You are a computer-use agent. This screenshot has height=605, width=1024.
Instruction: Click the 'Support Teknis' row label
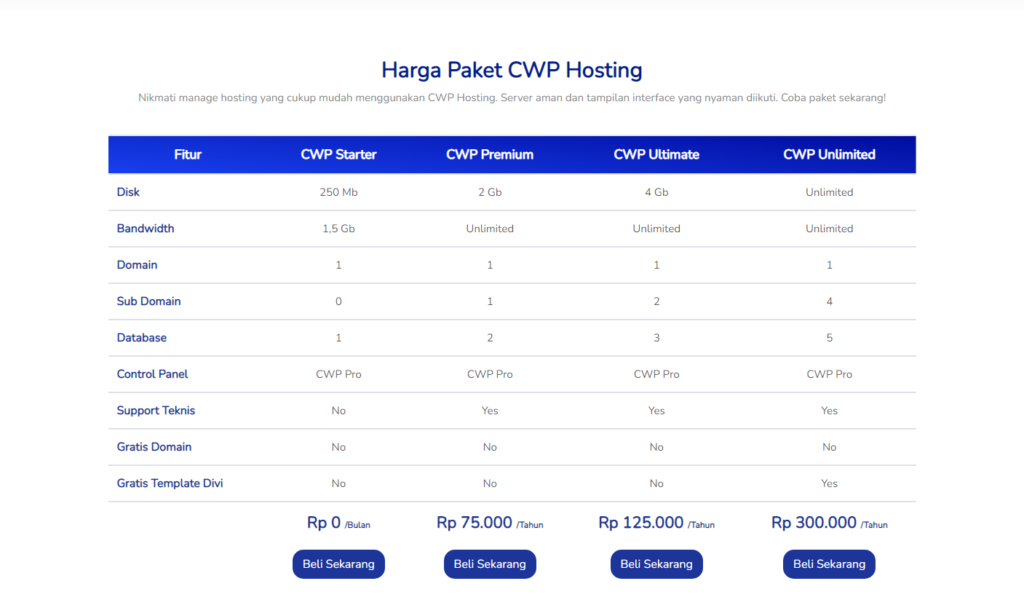[x=156, y=410]
